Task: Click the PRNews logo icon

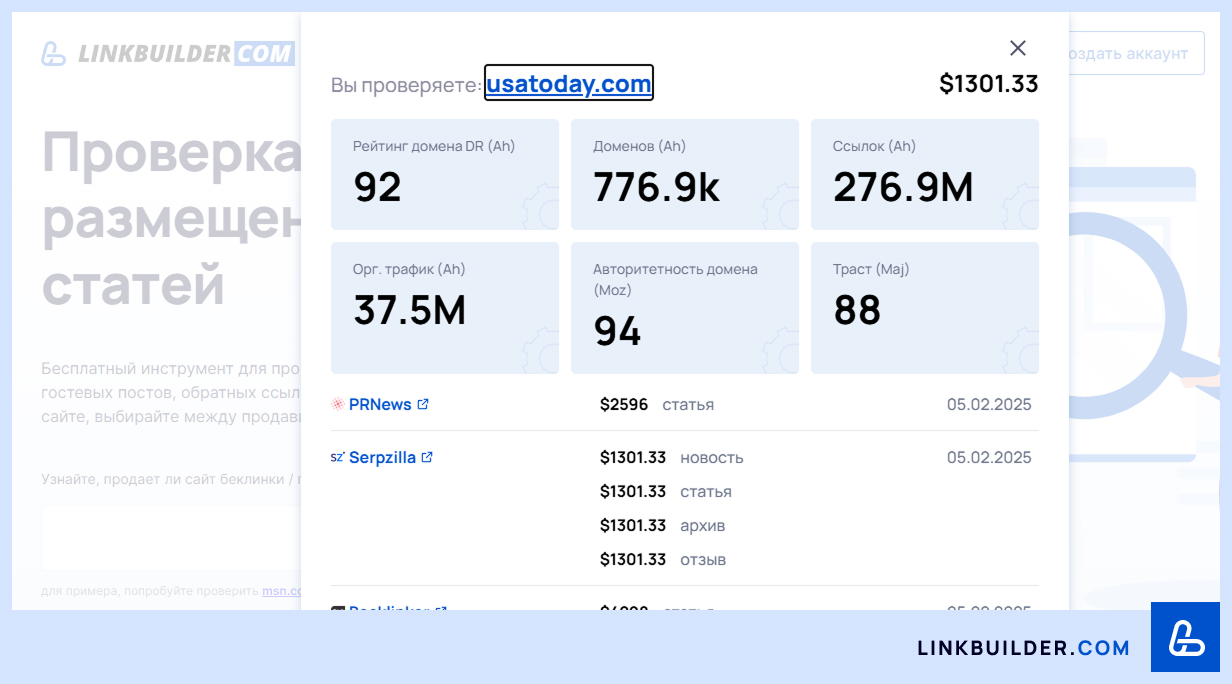Action: click(x=338, y=404)
